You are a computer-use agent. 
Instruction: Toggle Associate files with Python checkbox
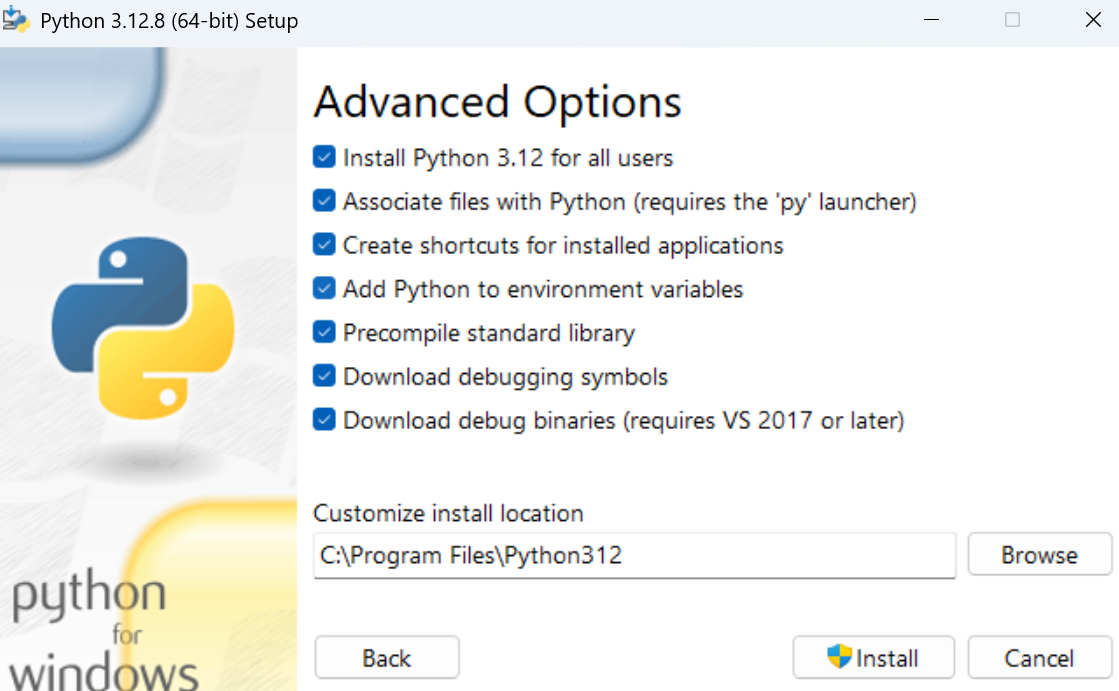324,201
